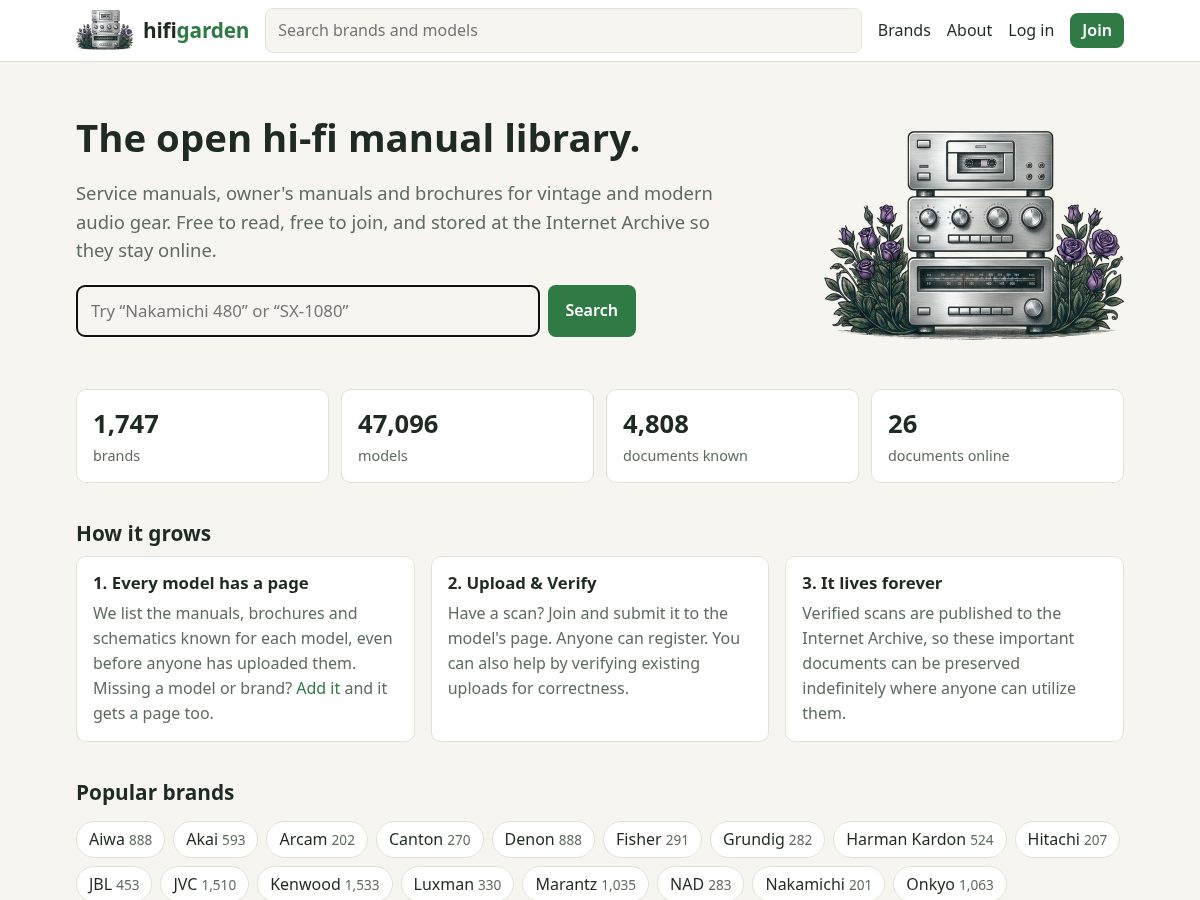Viewport: 1200px width, 900px height.
Task: Go to Log in page
Action: [1031, 30]
